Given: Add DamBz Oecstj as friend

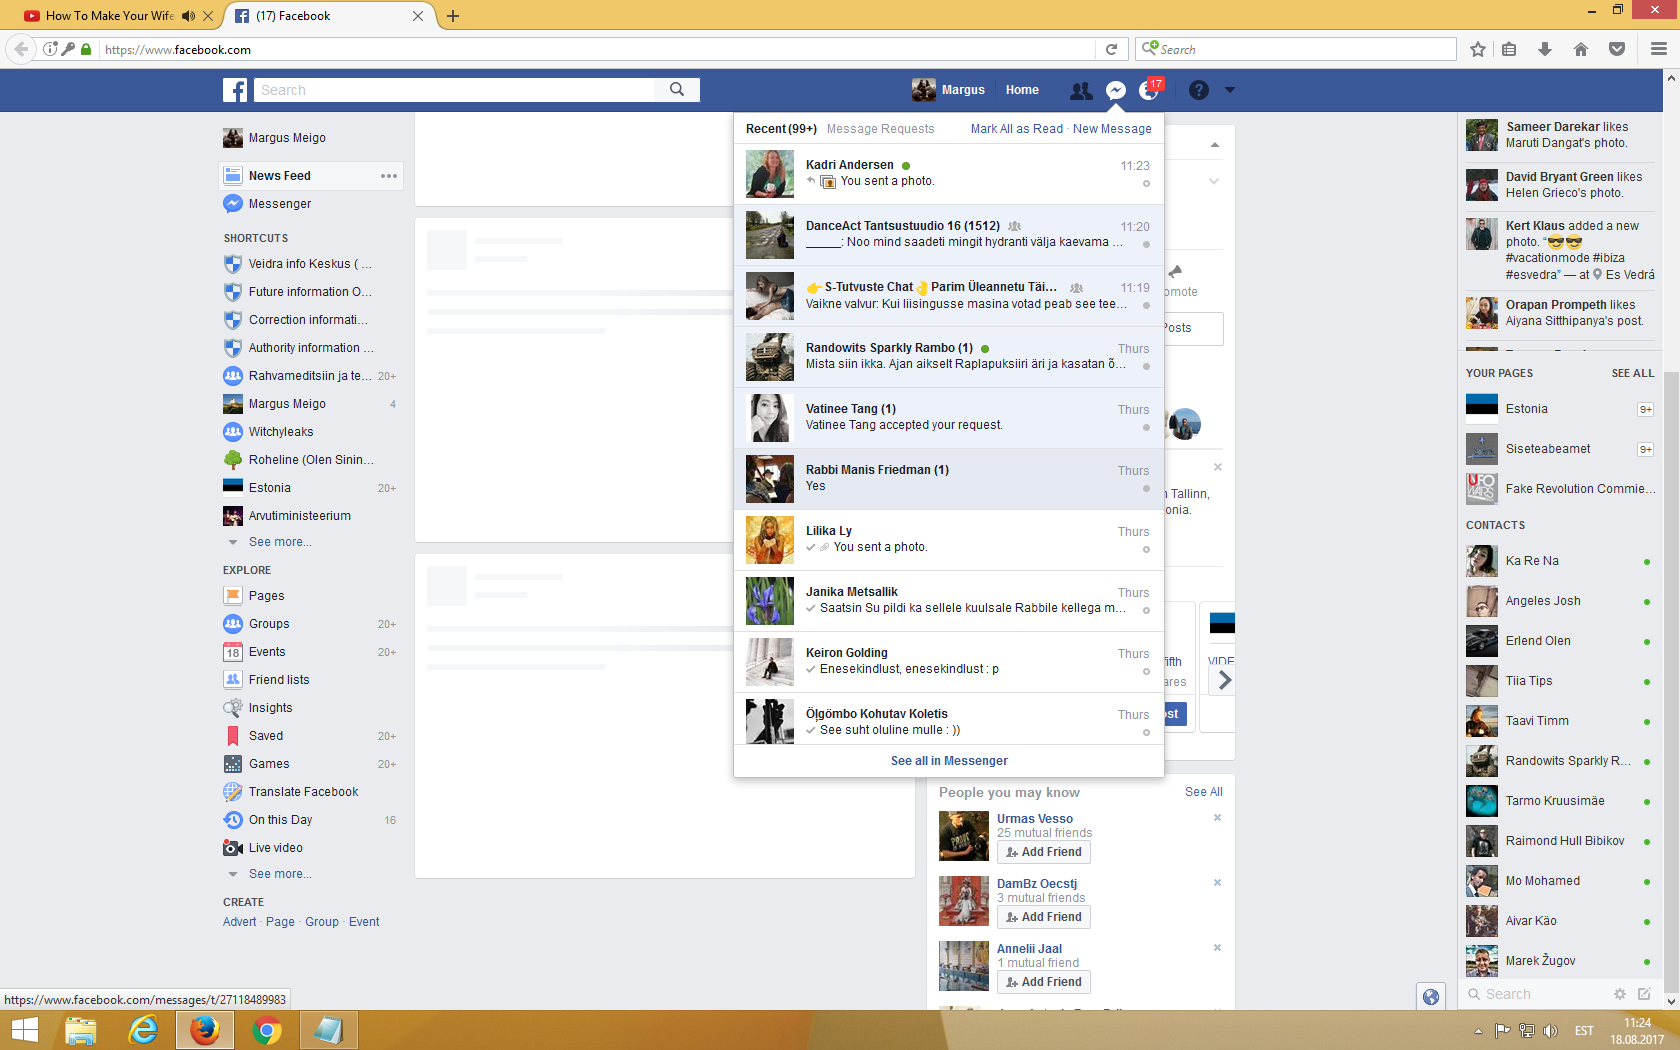Looking at the screenshot, I should (1044, 917).
